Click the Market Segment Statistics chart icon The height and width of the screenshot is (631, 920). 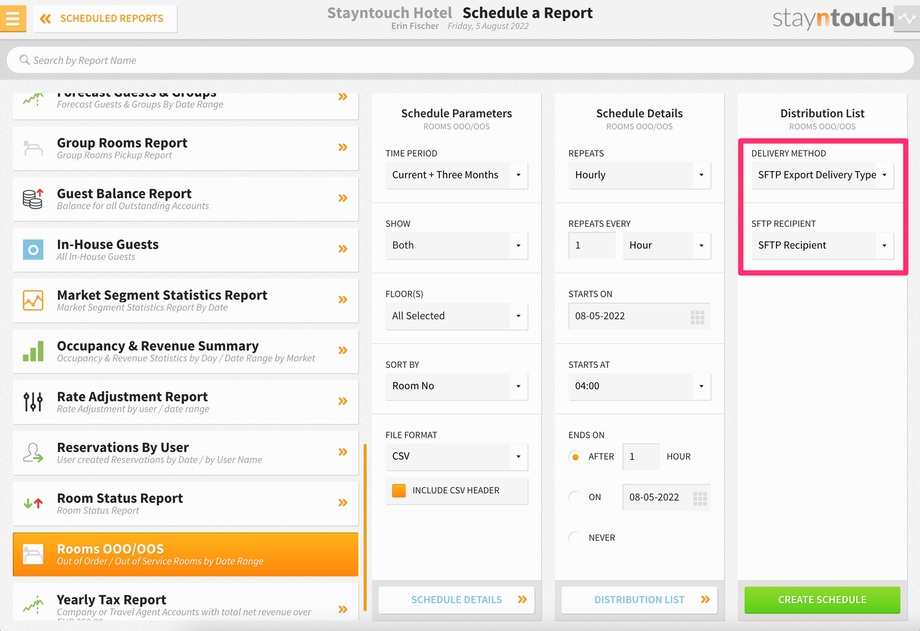(x=33, y=300)
